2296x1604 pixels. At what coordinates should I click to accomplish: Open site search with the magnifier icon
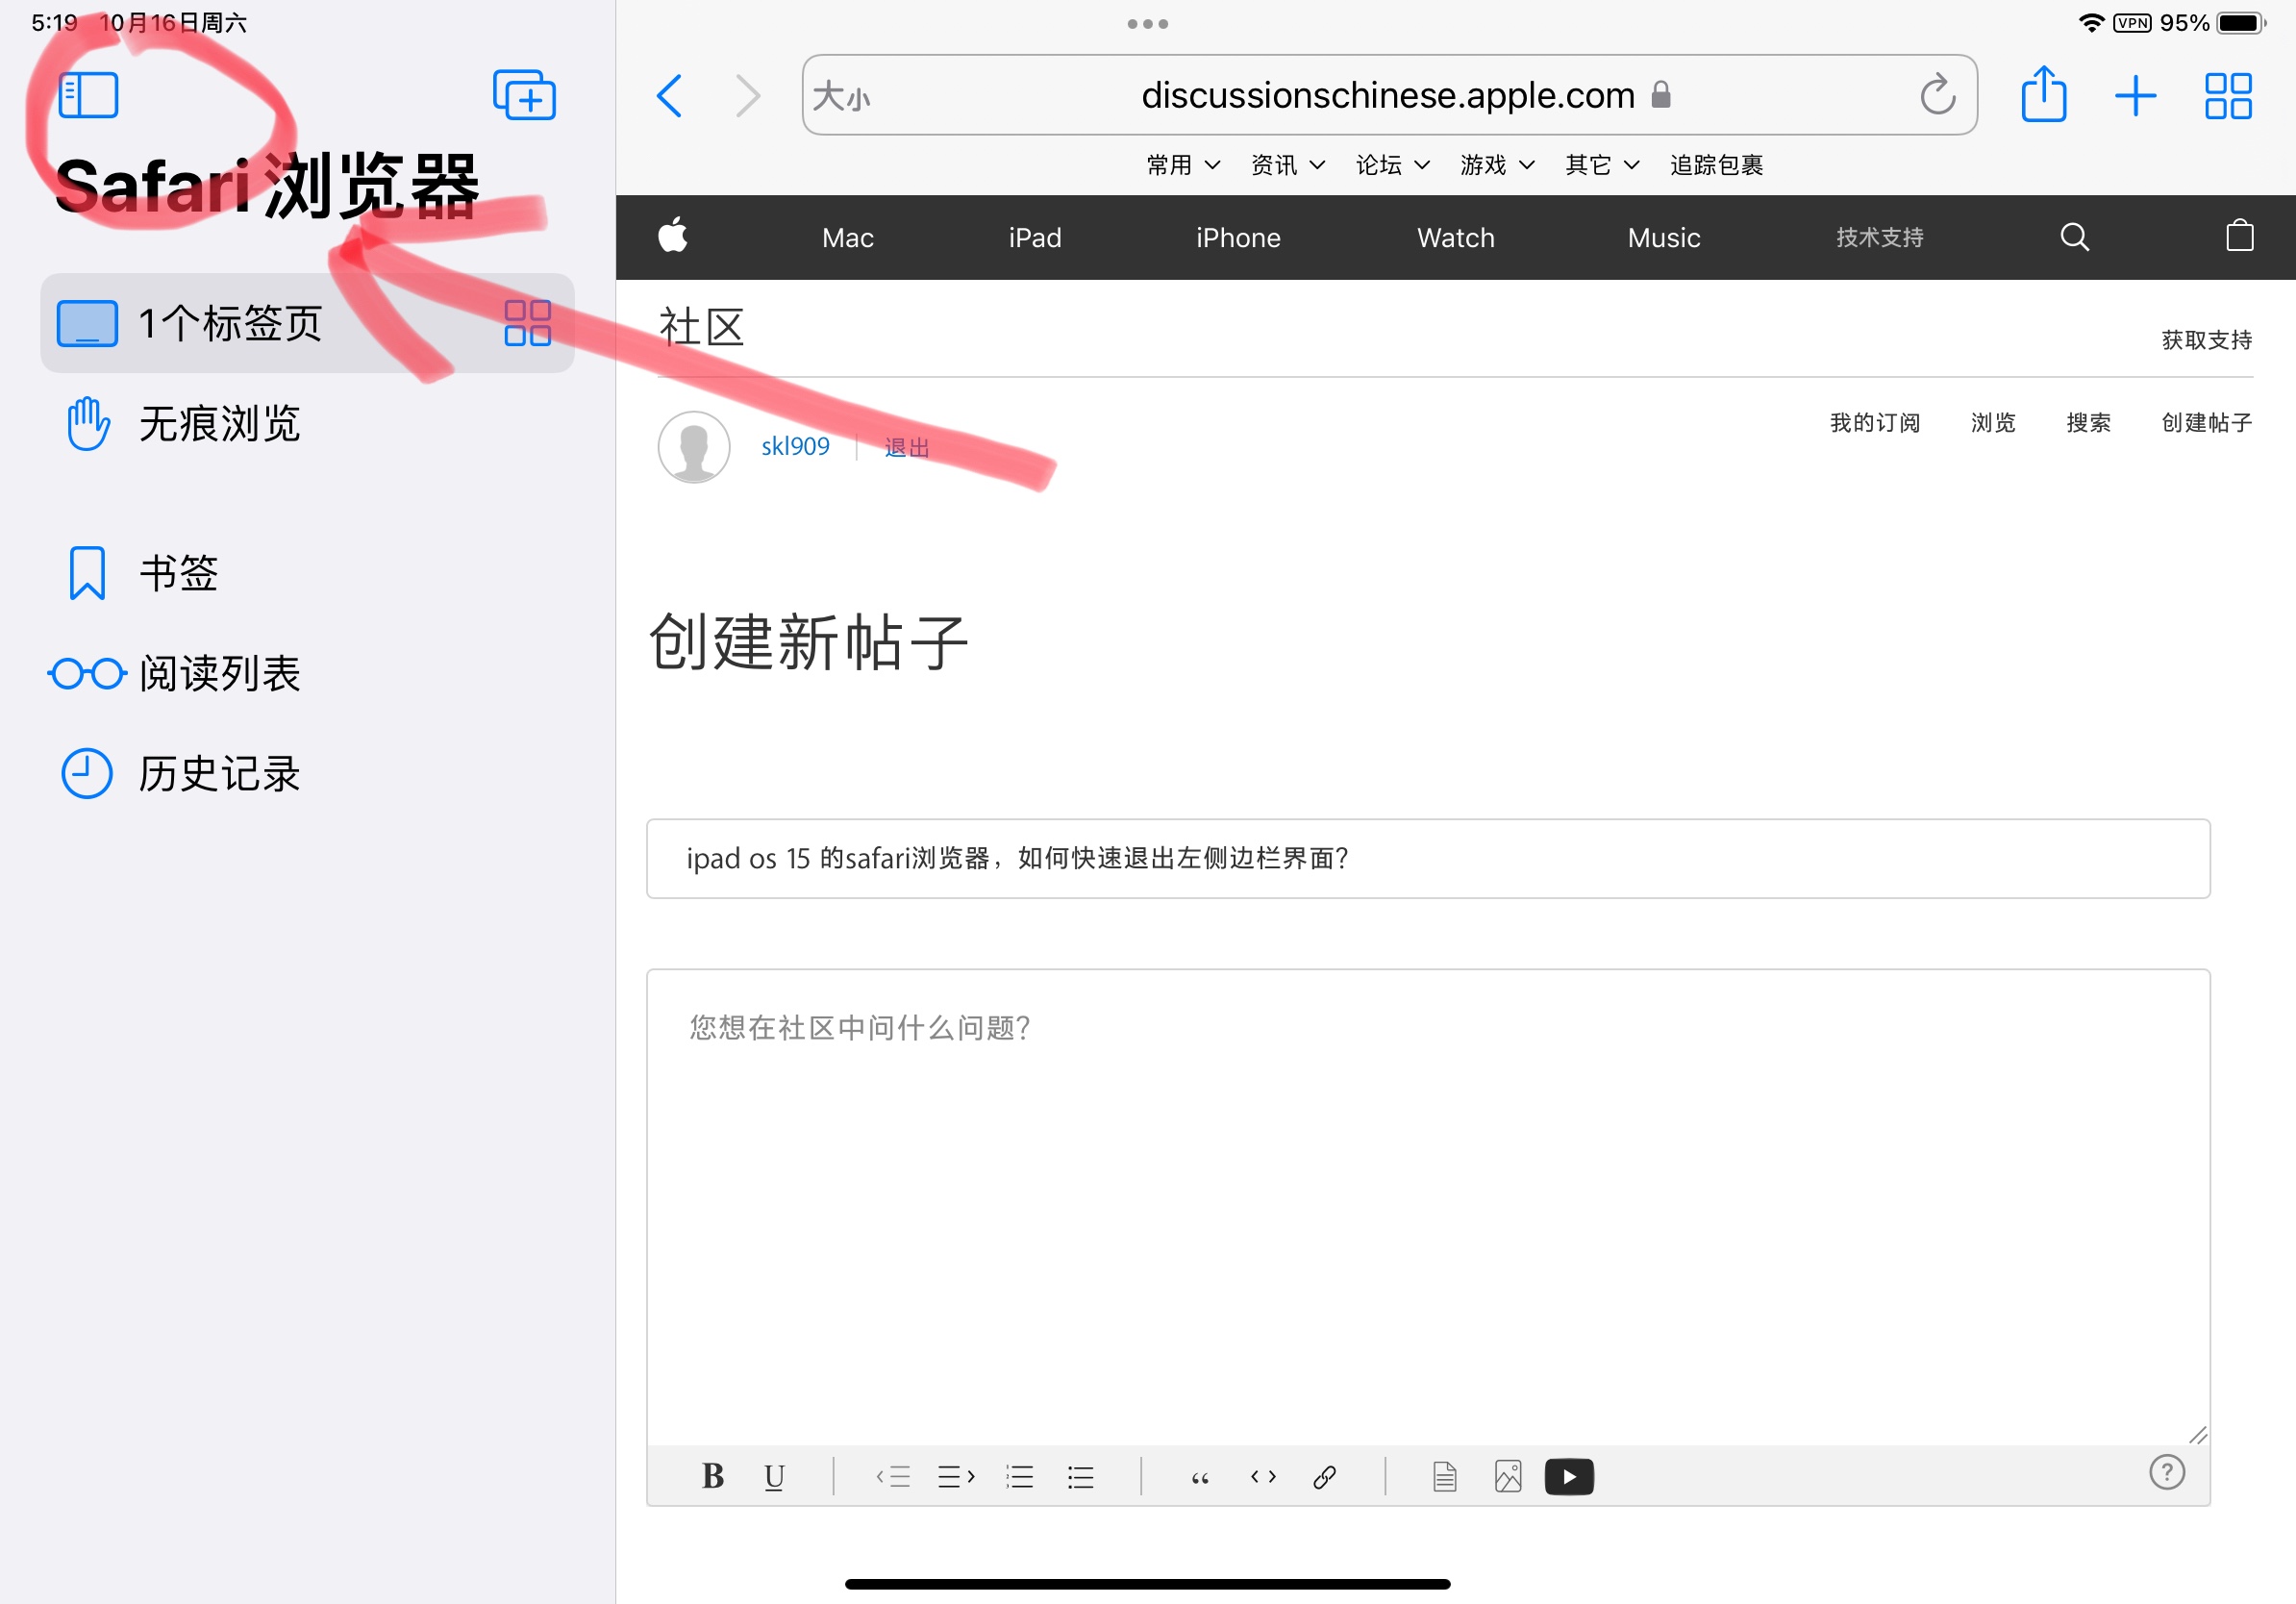coord(2075,237)
